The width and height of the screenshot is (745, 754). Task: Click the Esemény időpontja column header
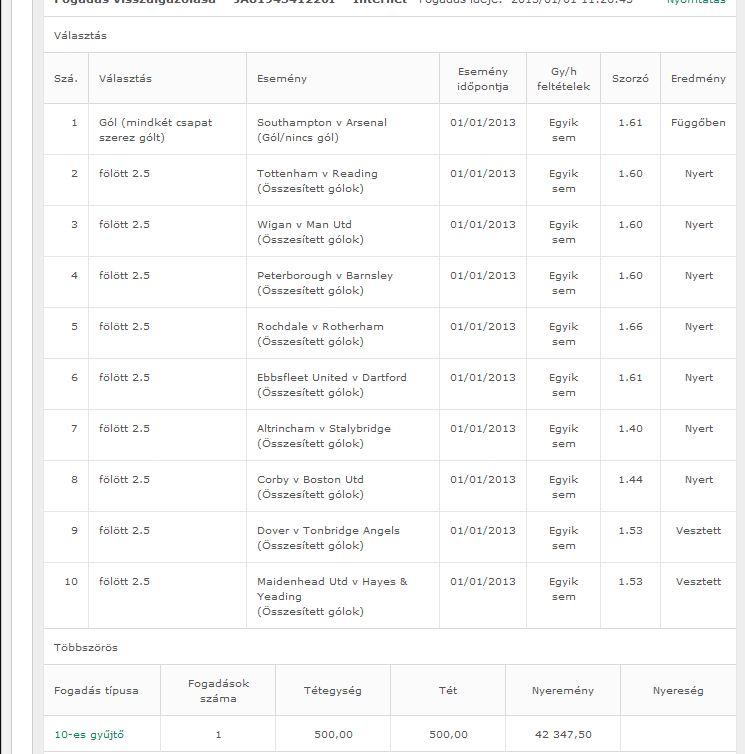483,79
